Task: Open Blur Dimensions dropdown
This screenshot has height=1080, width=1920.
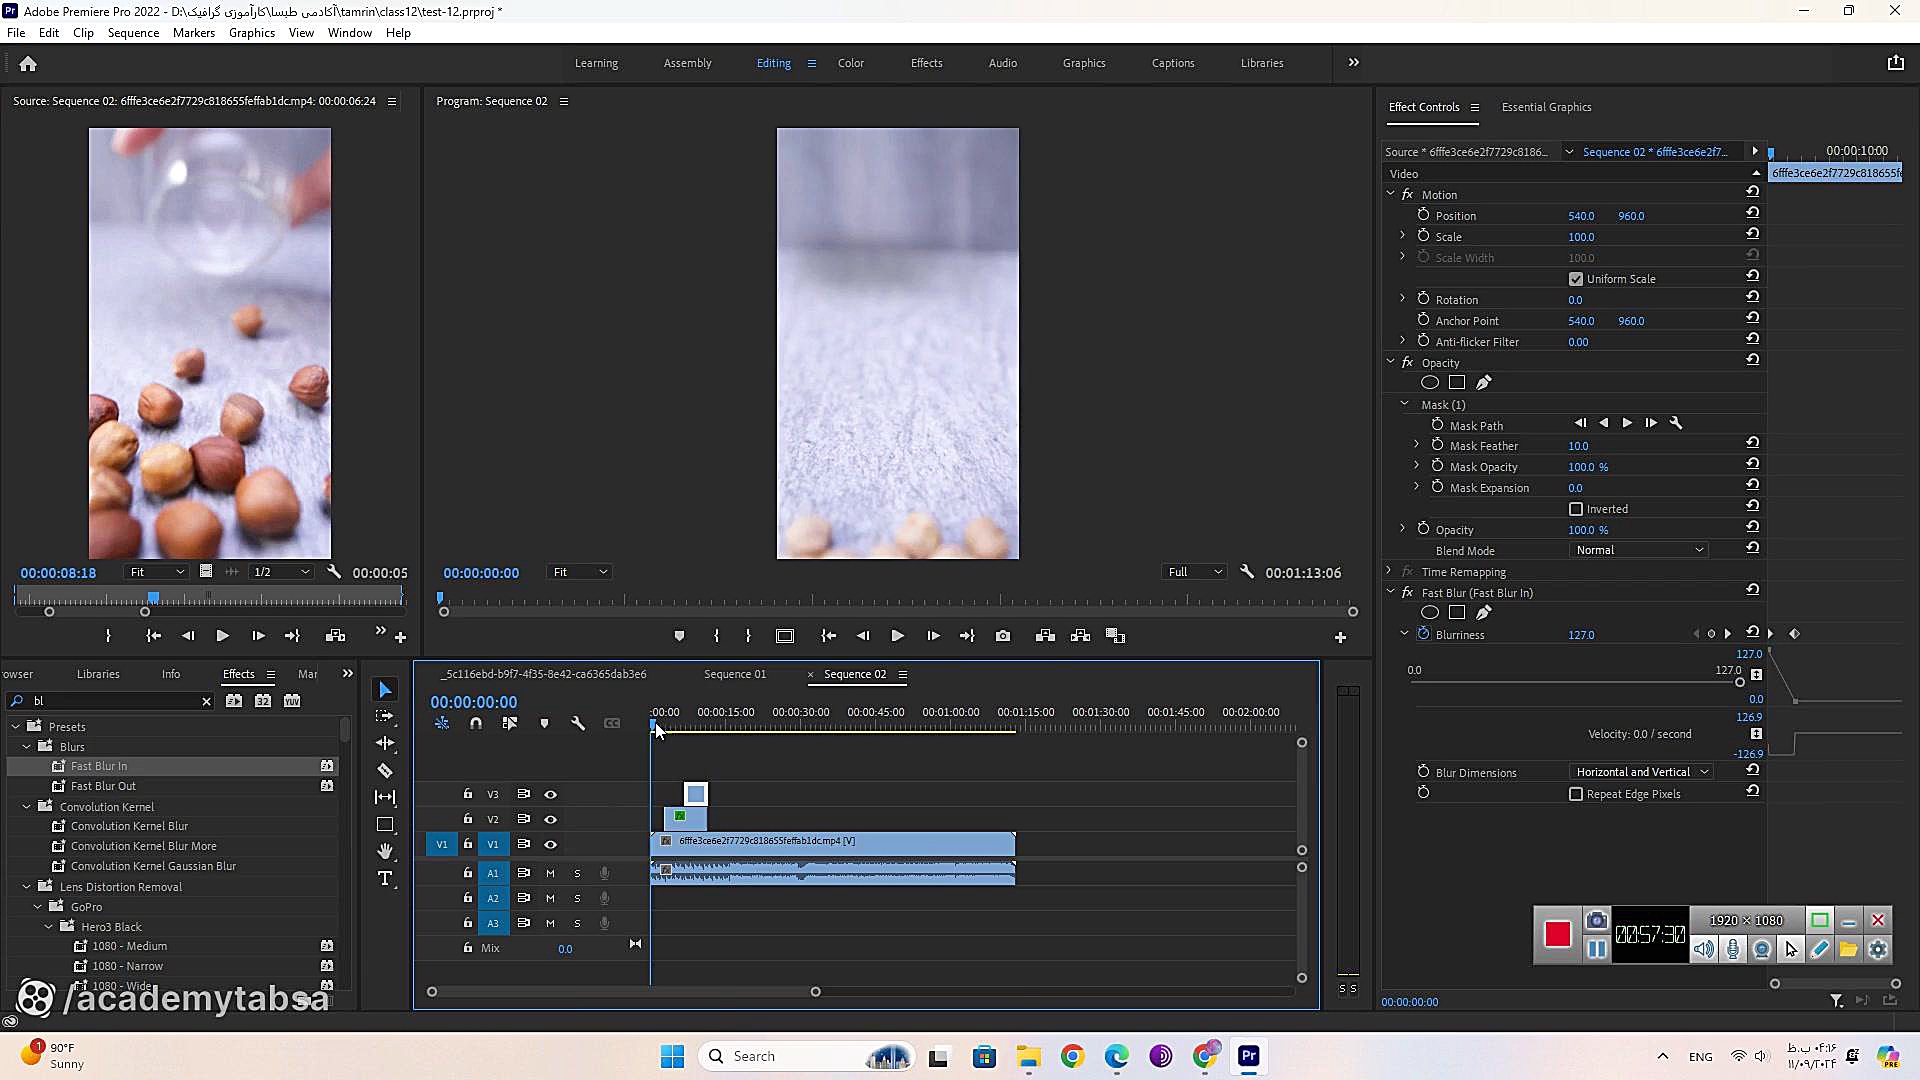Action: tap(1641, 772)
